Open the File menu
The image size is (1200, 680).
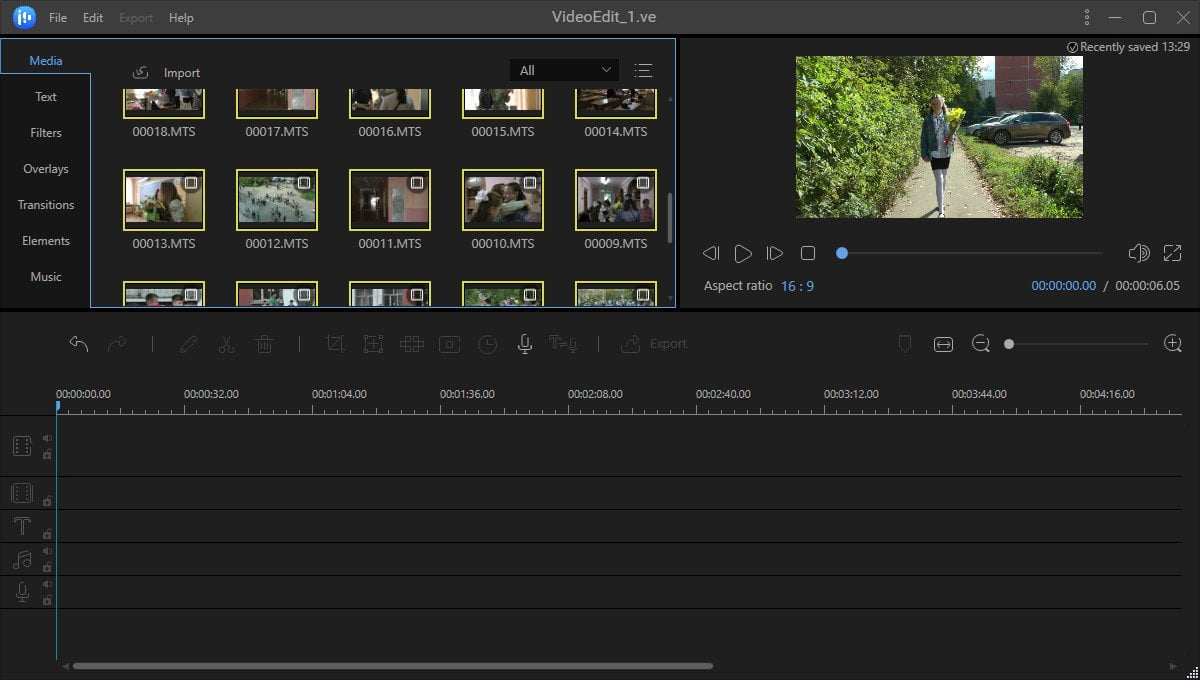[x=58, y=18]
